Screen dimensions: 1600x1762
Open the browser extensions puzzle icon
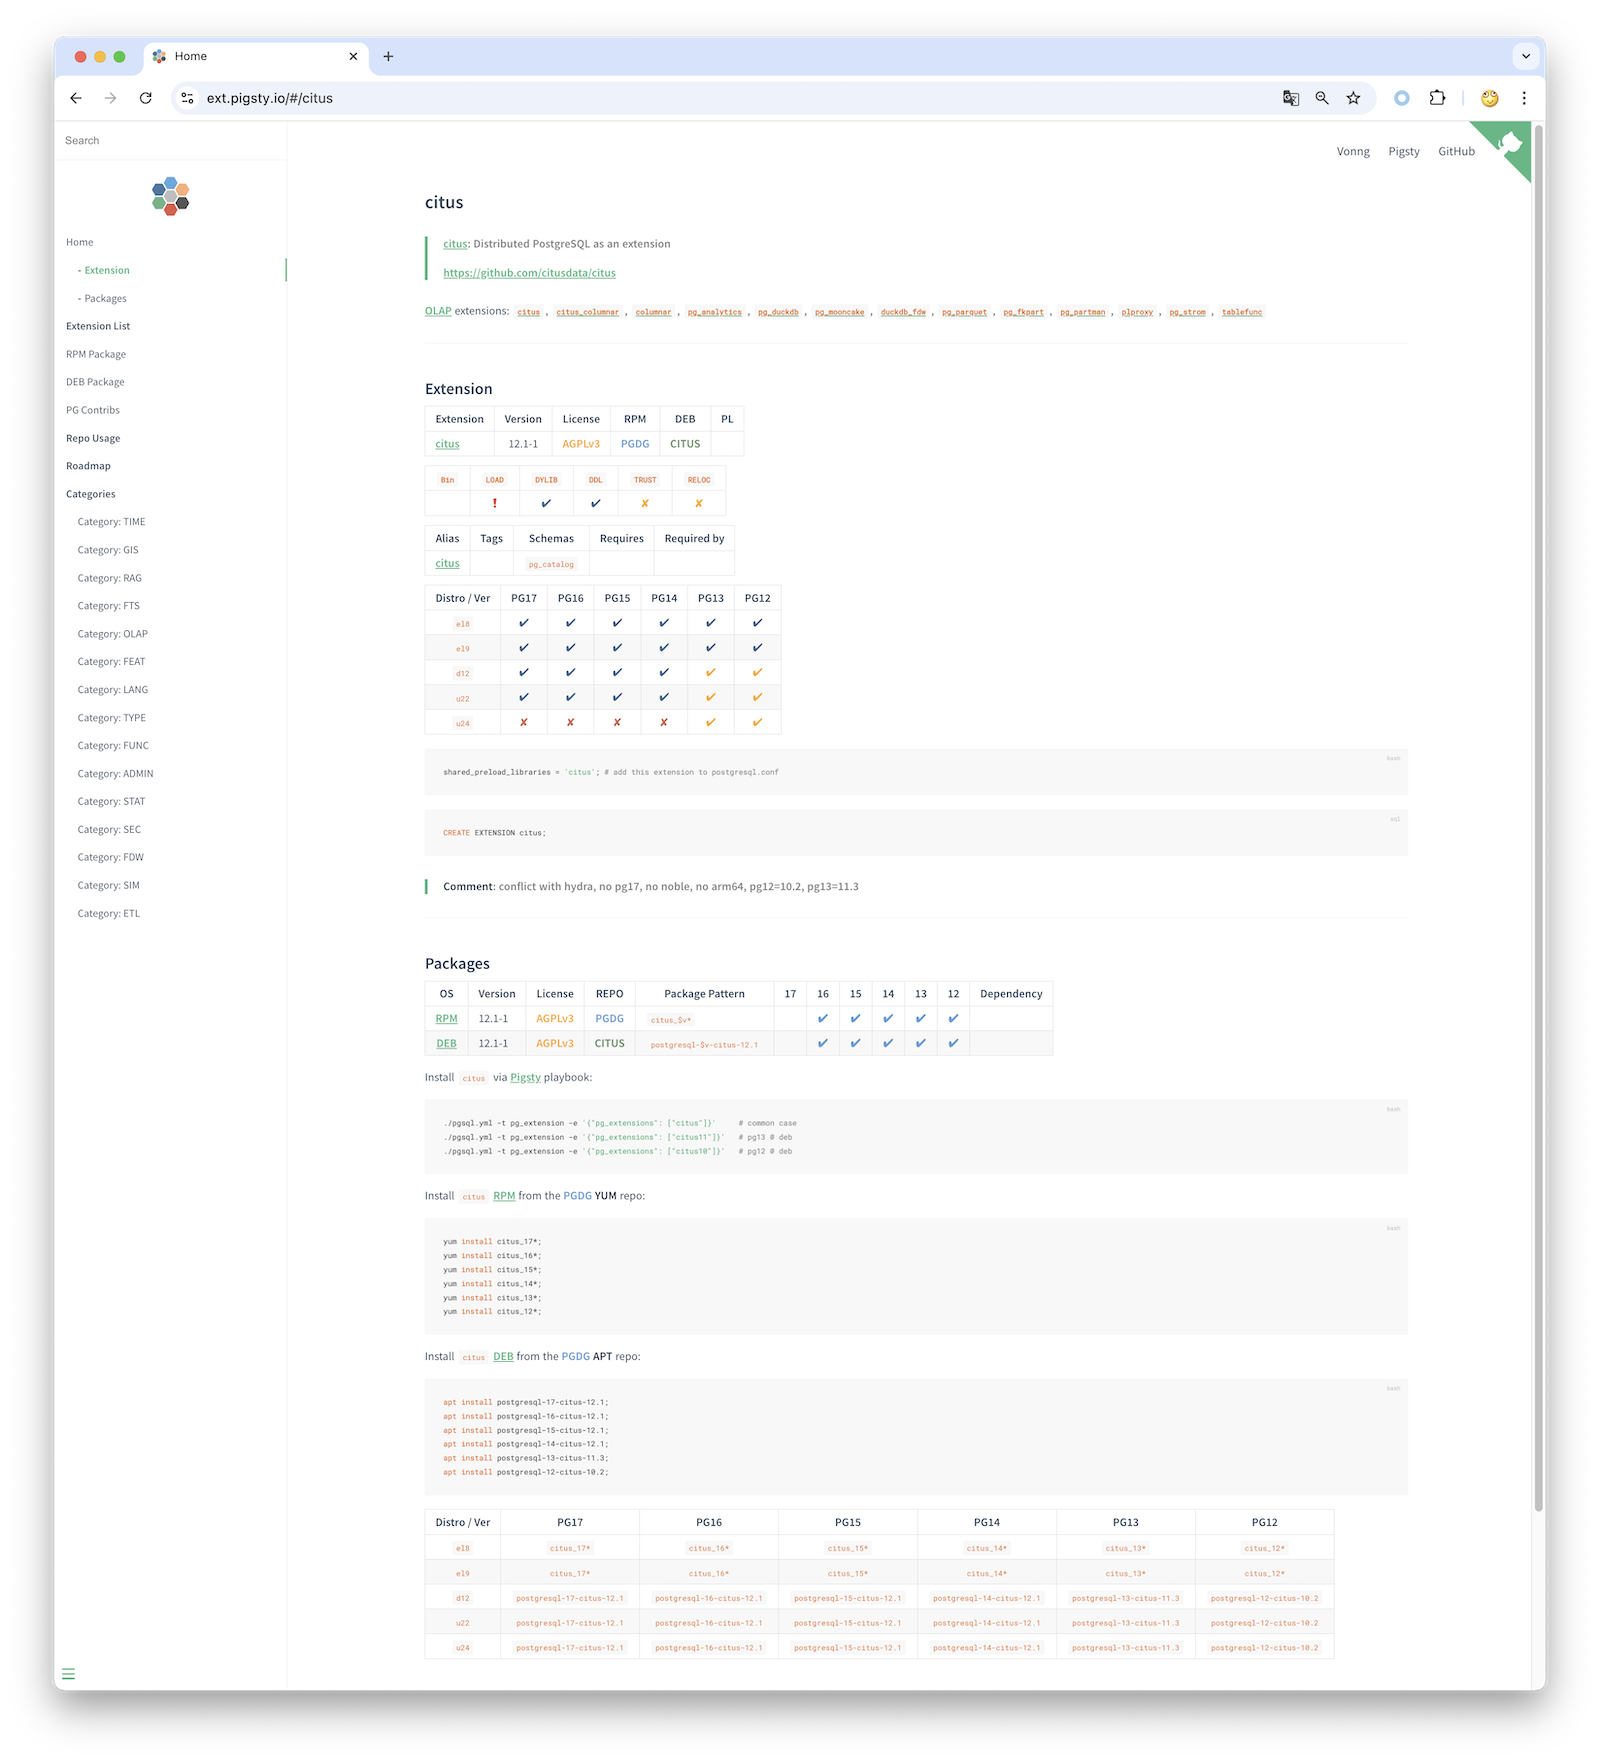(1437, 98)
